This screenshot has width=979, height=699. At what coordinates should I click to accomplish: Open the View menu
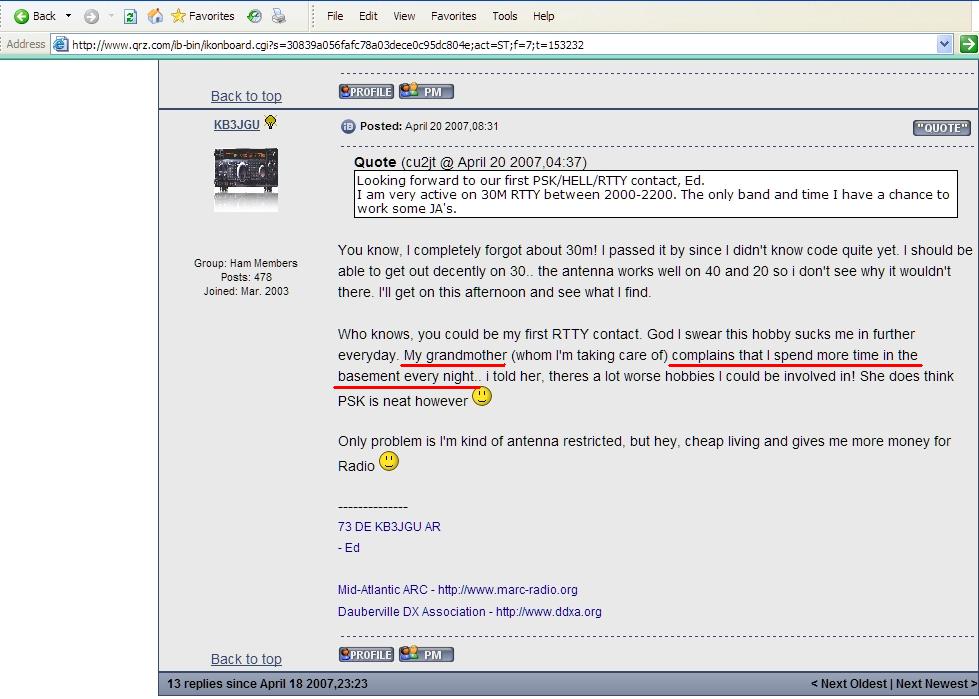tap(404, 16)
